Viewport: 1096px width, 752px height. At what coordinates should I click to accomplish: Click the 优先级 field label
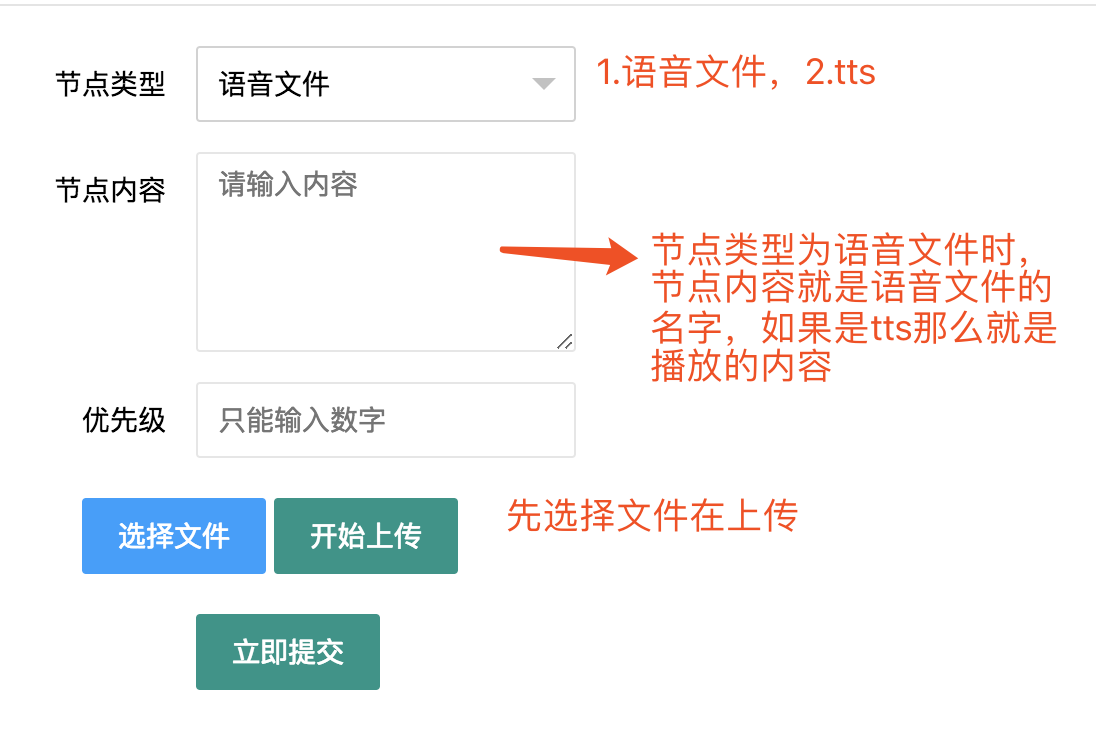[124, 420]
